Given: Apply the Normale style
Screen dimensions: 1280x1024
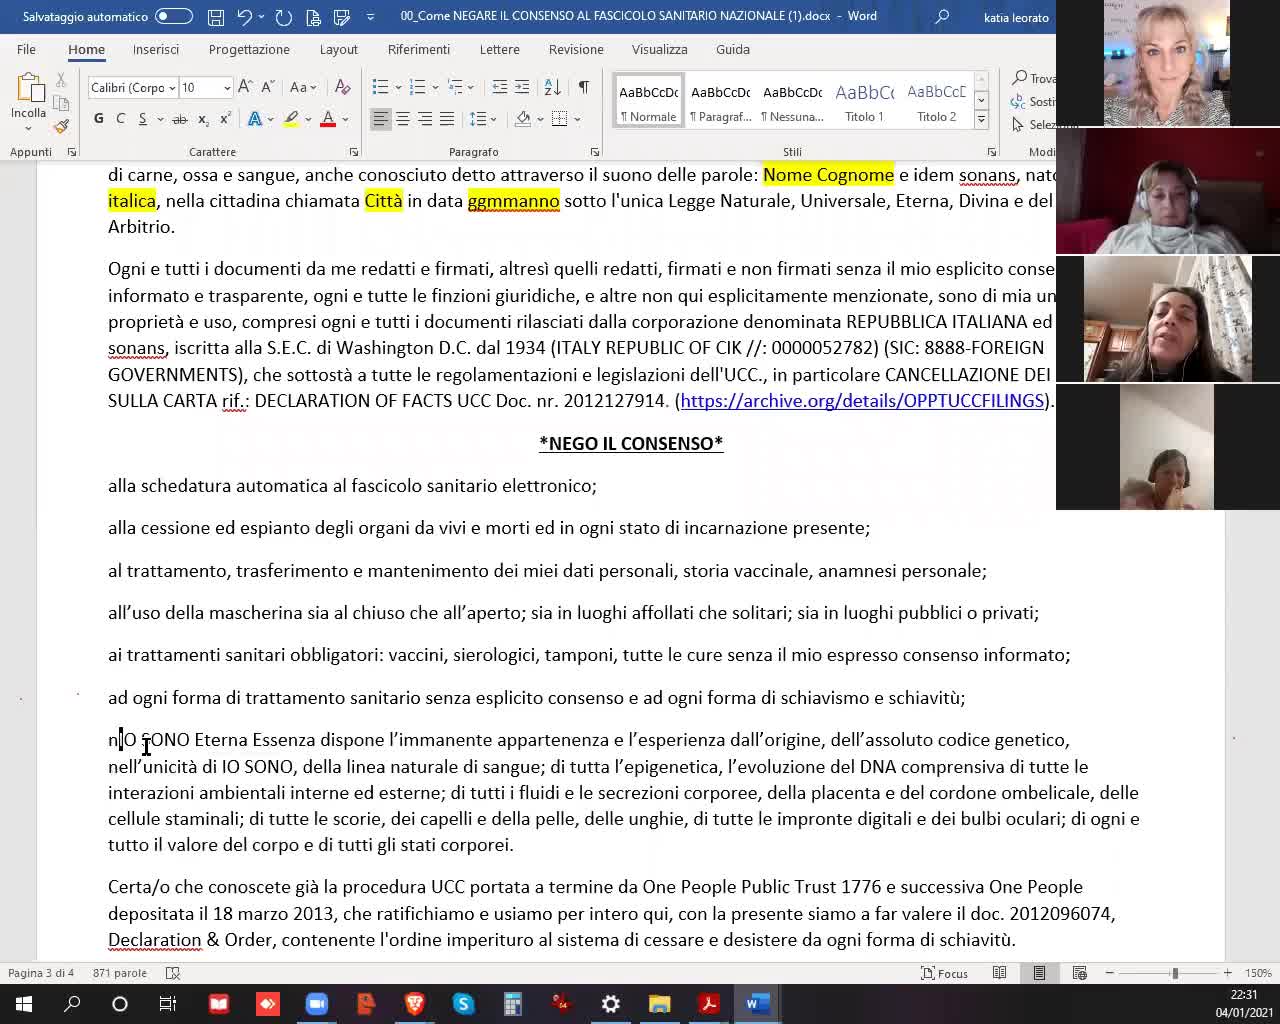Looking at the screenshot, I should pyautogui.click(x=648, y=100).
